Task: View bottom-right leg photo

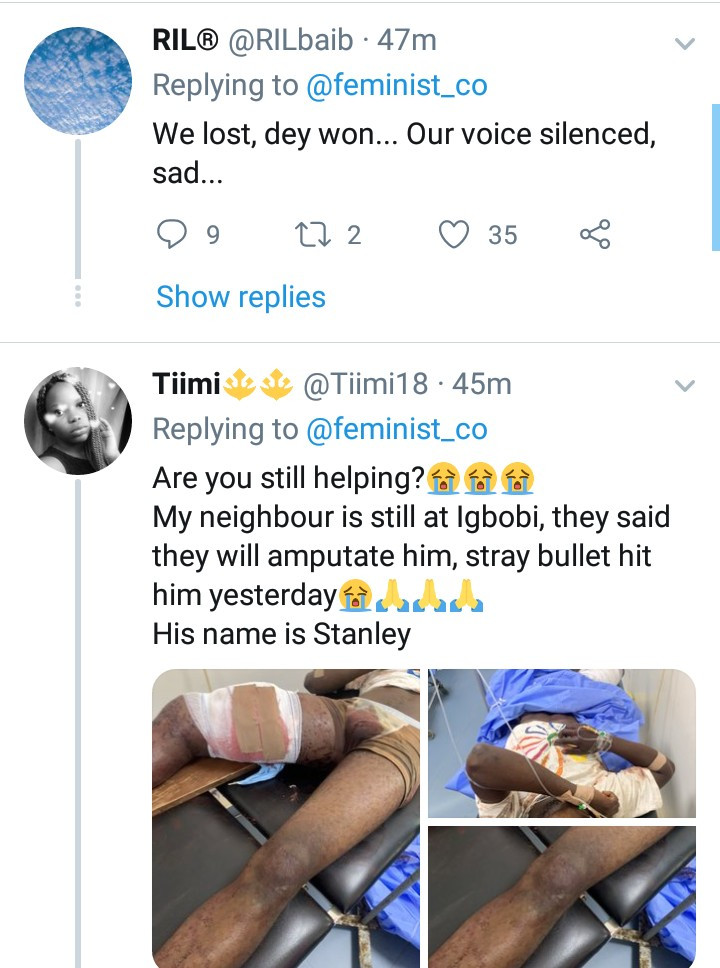Action: [562, 897]
